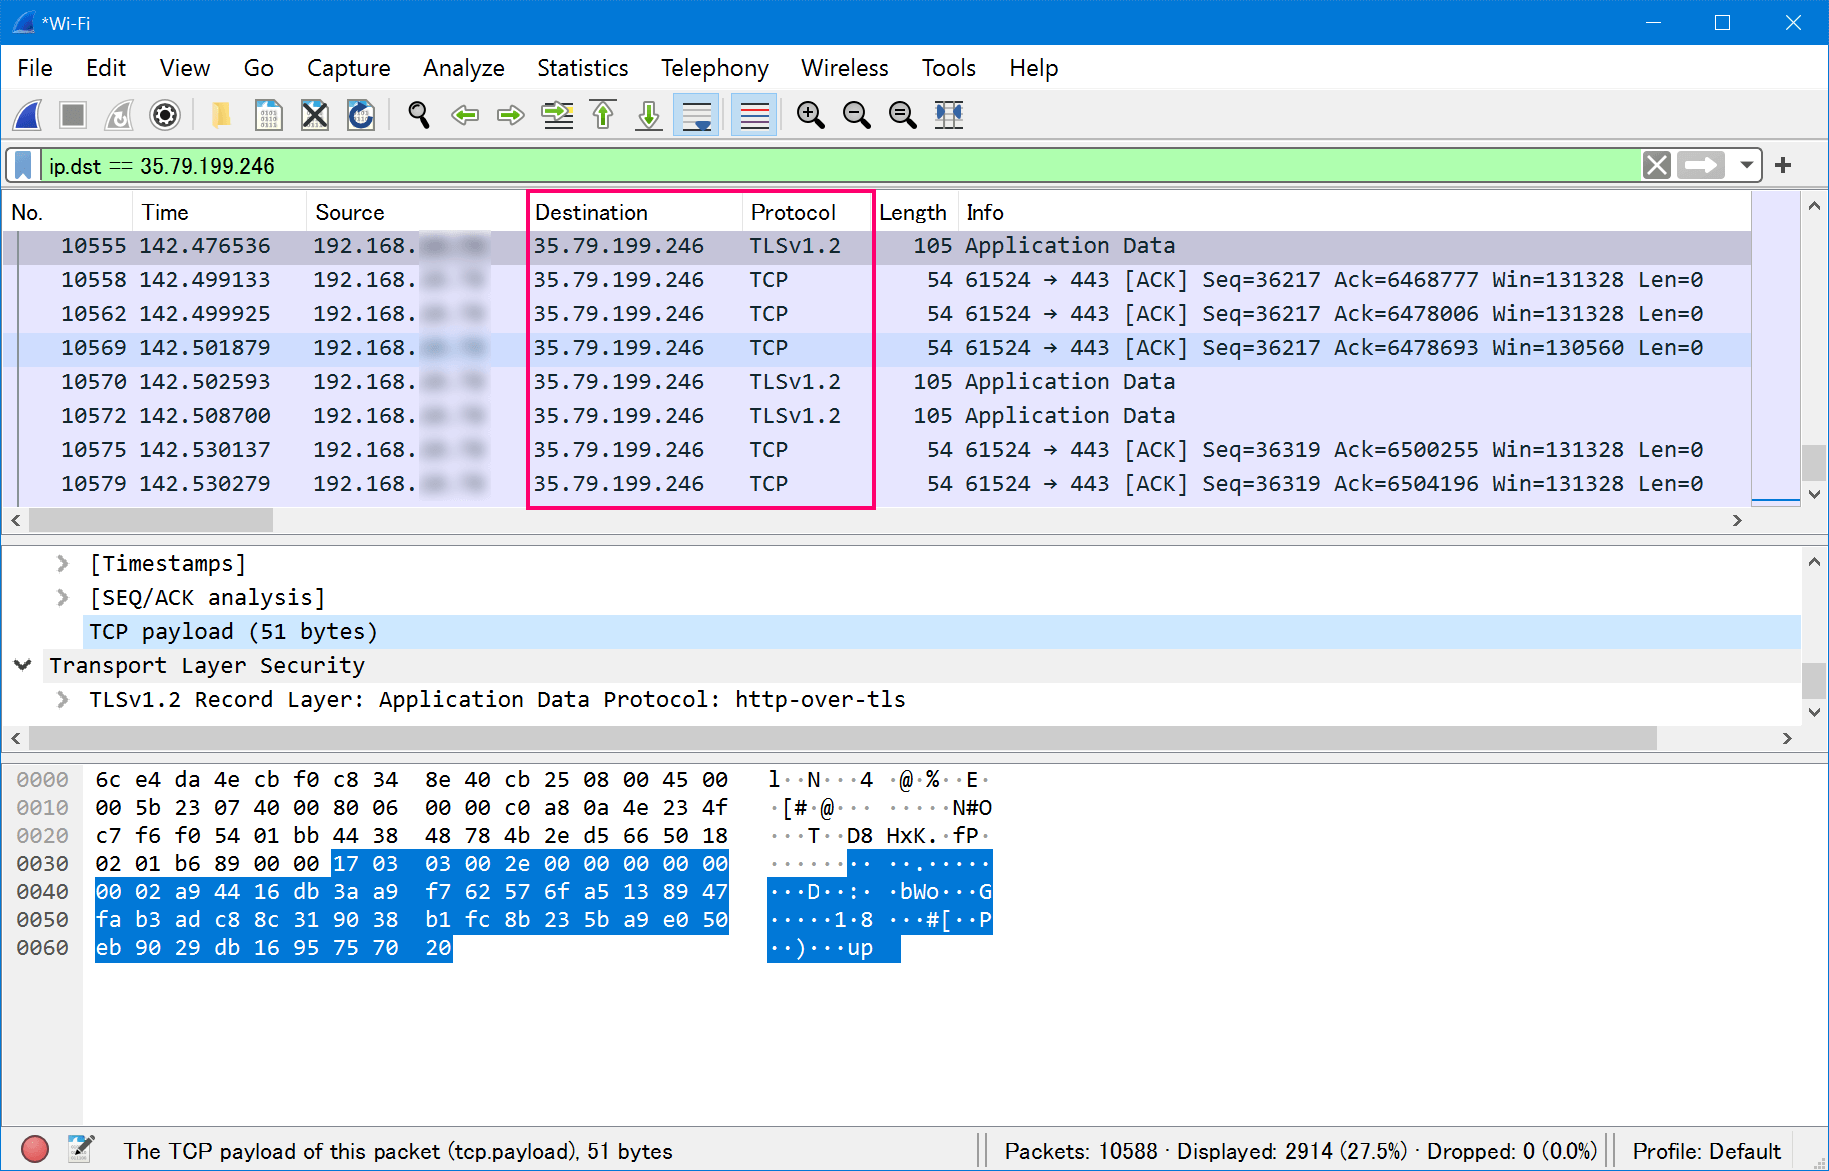Toggle packet list colorization

pyautogui.click(x=754, y=115)
